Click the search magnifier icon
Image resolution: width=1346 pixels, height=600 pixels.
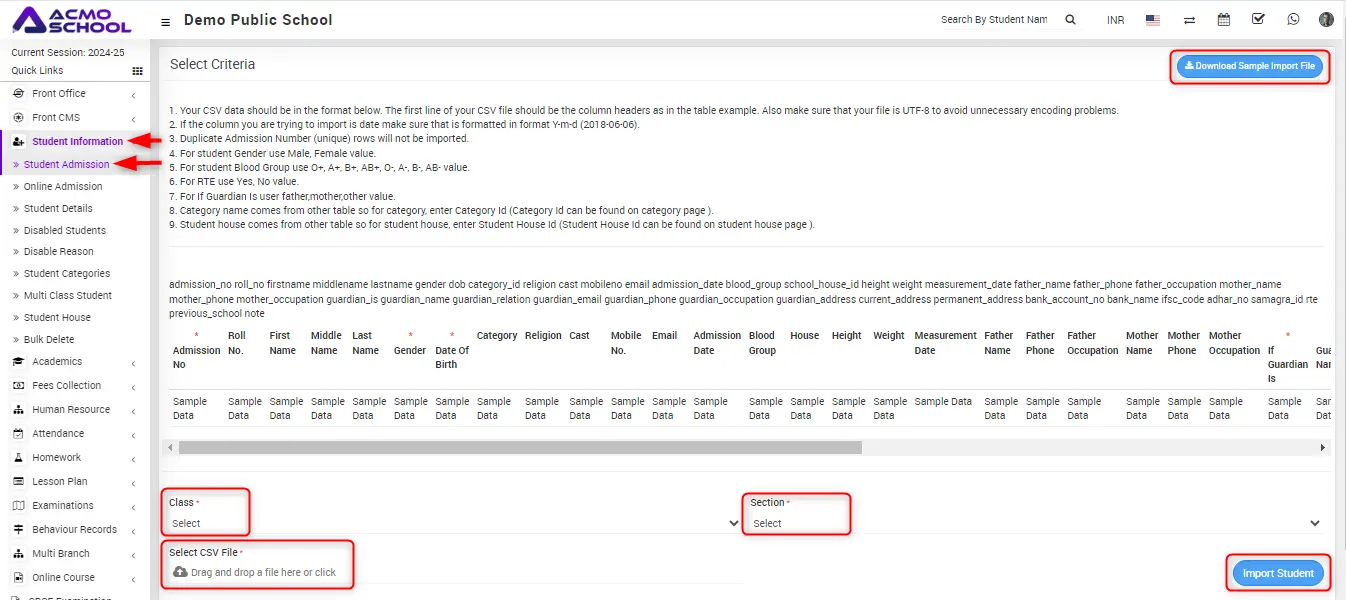click(x=1070, y=20)
